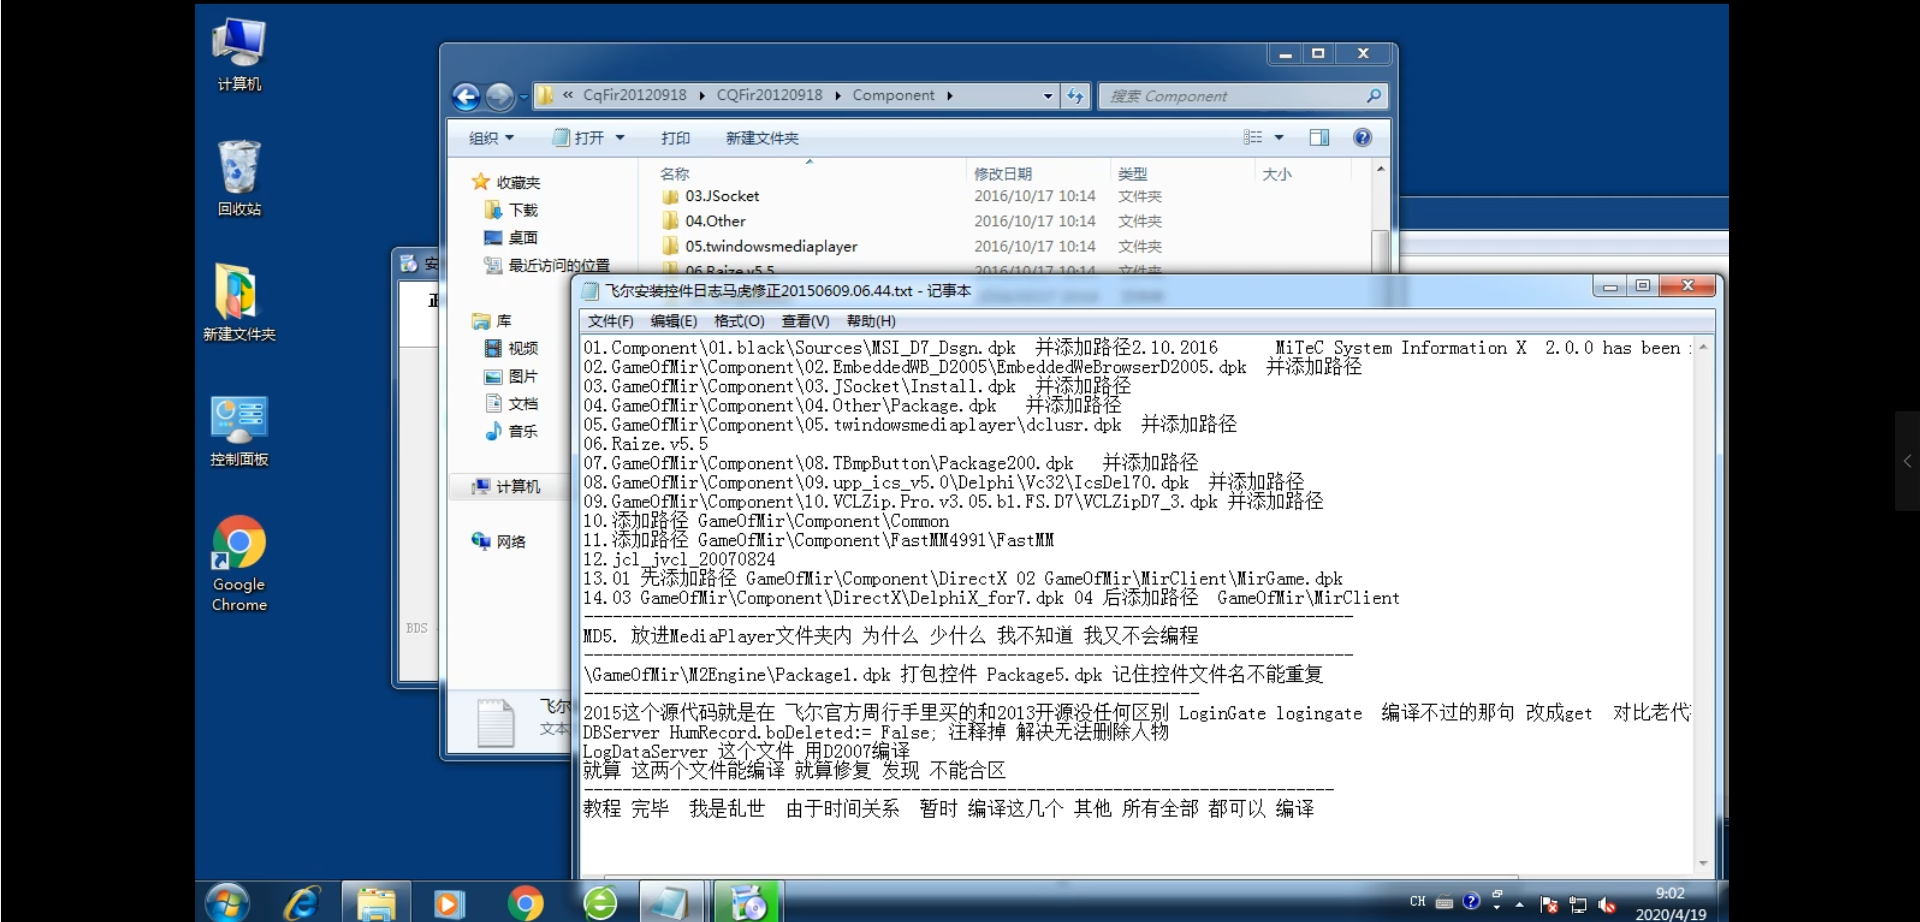Open the Google Chrome desktop shortcut

click(x=239, y=563)
